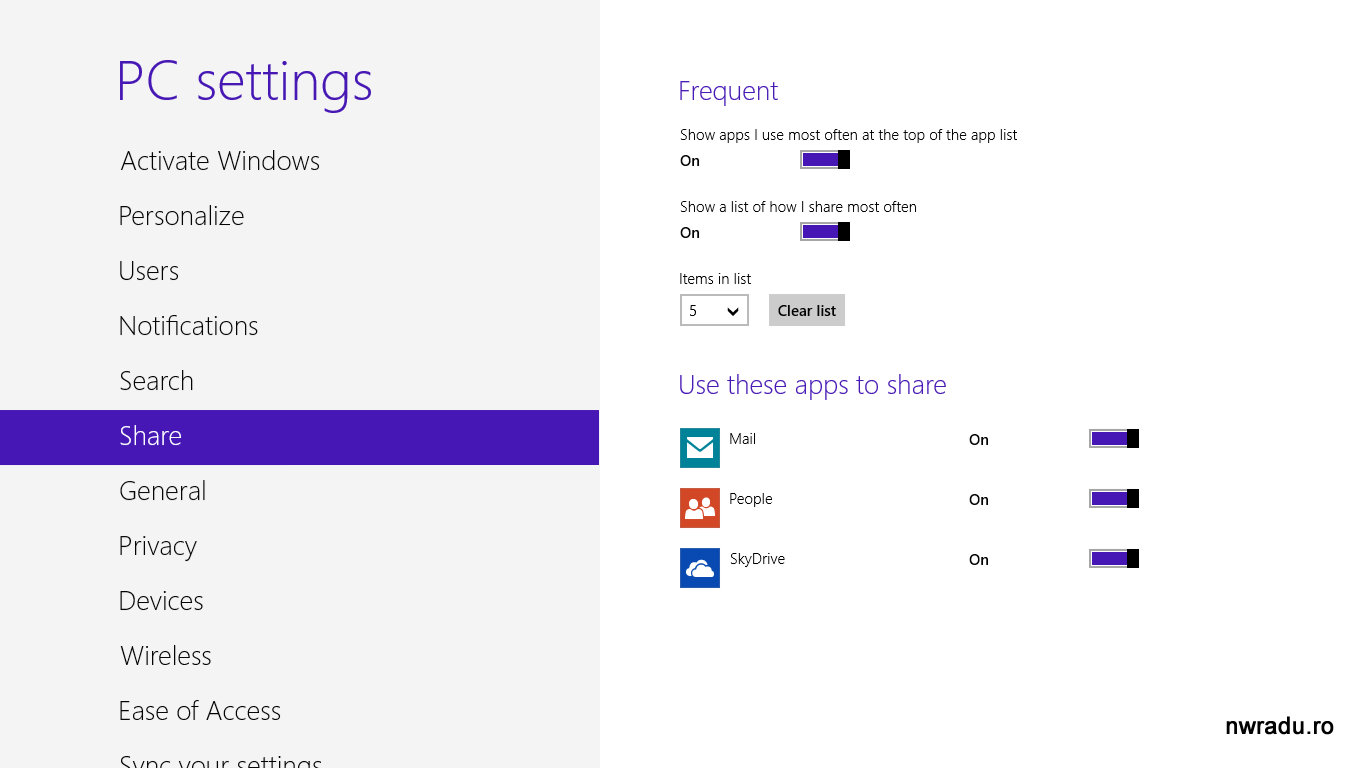Viewport: 1366px width, 768px height.
Task: Go to the Personalize section
Action: (181, 216)
